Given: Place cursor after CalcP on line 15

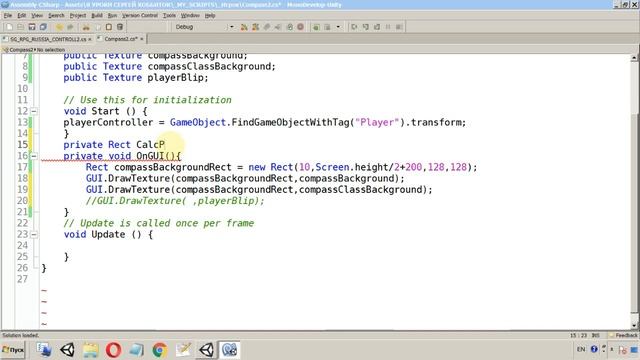Looking at the screenshot, I should (165, 145).
